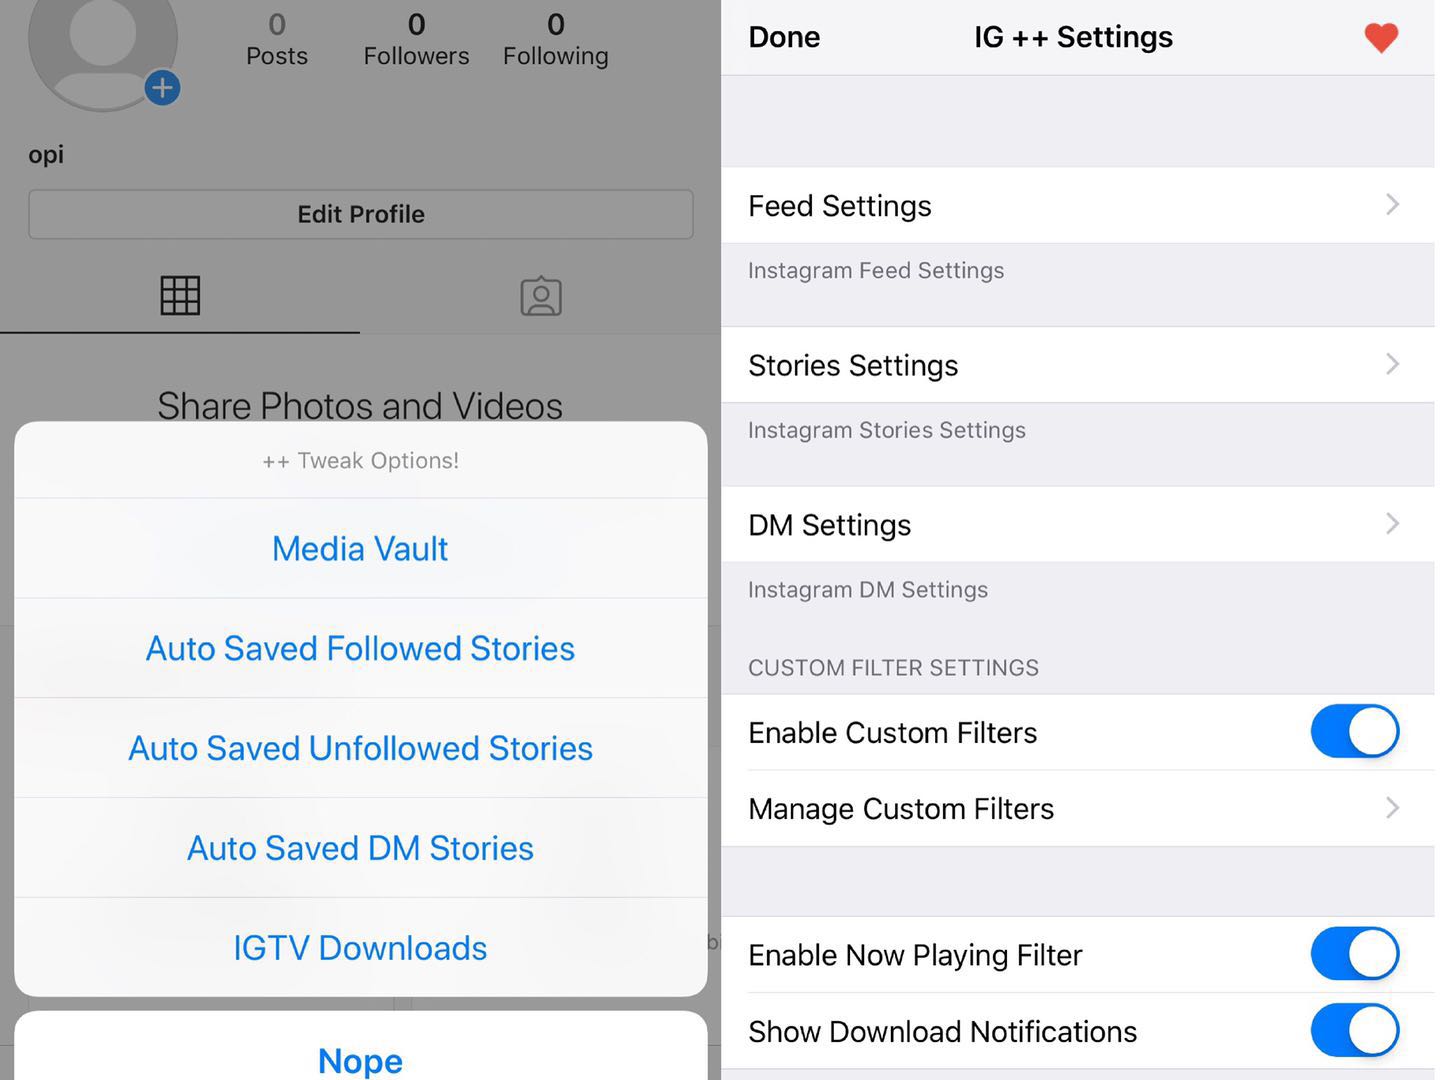Choose Media Vault option
Viewport: 1442px width, 1080px height.
(x=360, y=548)
